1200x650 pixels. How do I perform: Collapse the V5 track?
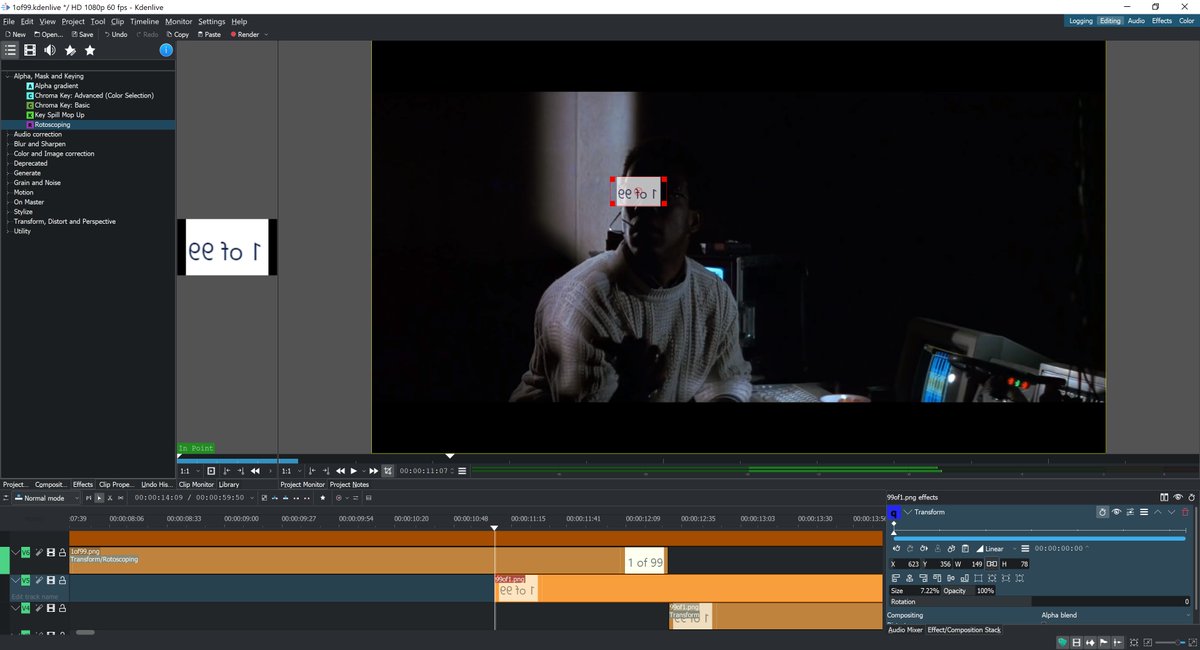click(x=14, y=580)
